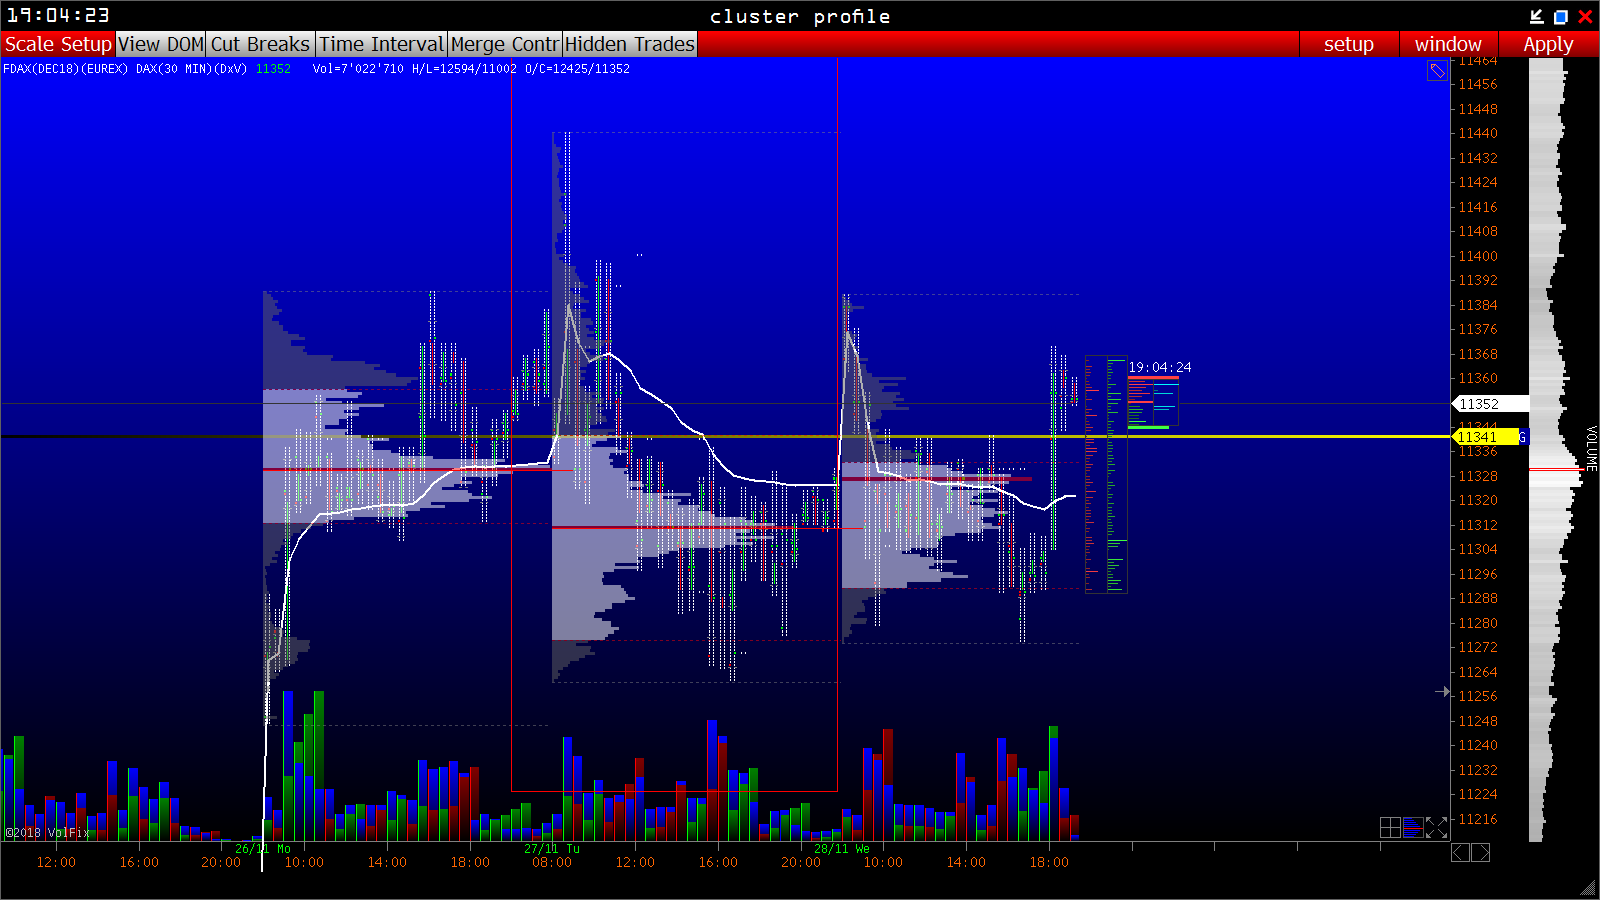The width and height of the screenshot is (1600, 900).
Task: Click the expand-arrows fullscreen chart icon
Action: pyautogui.click(x=1436, y=827)
